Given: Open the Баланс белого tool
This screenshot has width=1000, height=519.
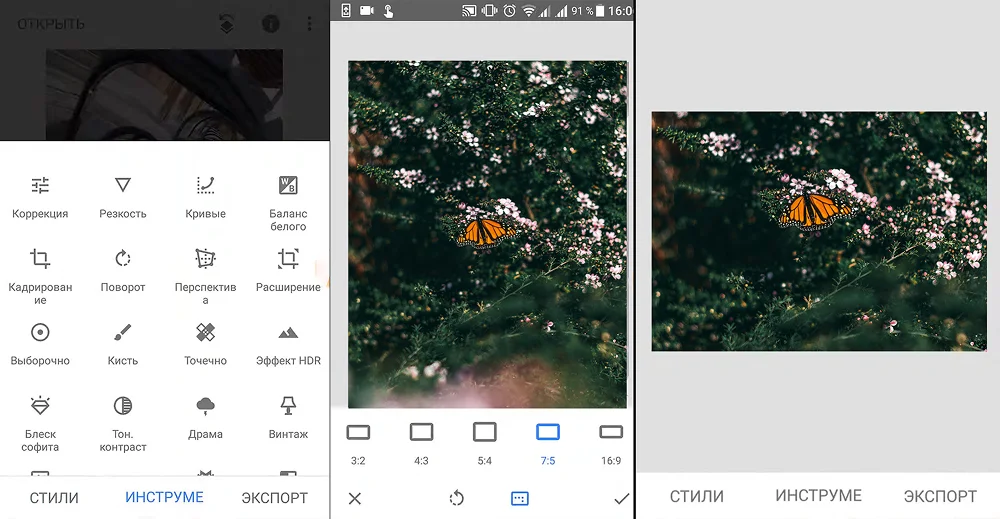Looking at the screenshot, I should pyautogui.click(x=288, y=203).
